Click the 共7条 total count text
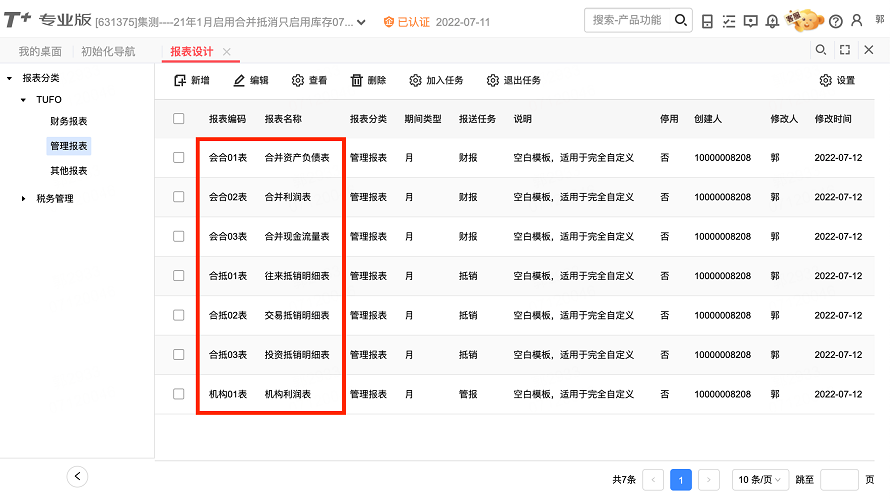Image resolution: width=890 pixels, height=499 pixels. (x=624, y=480)
